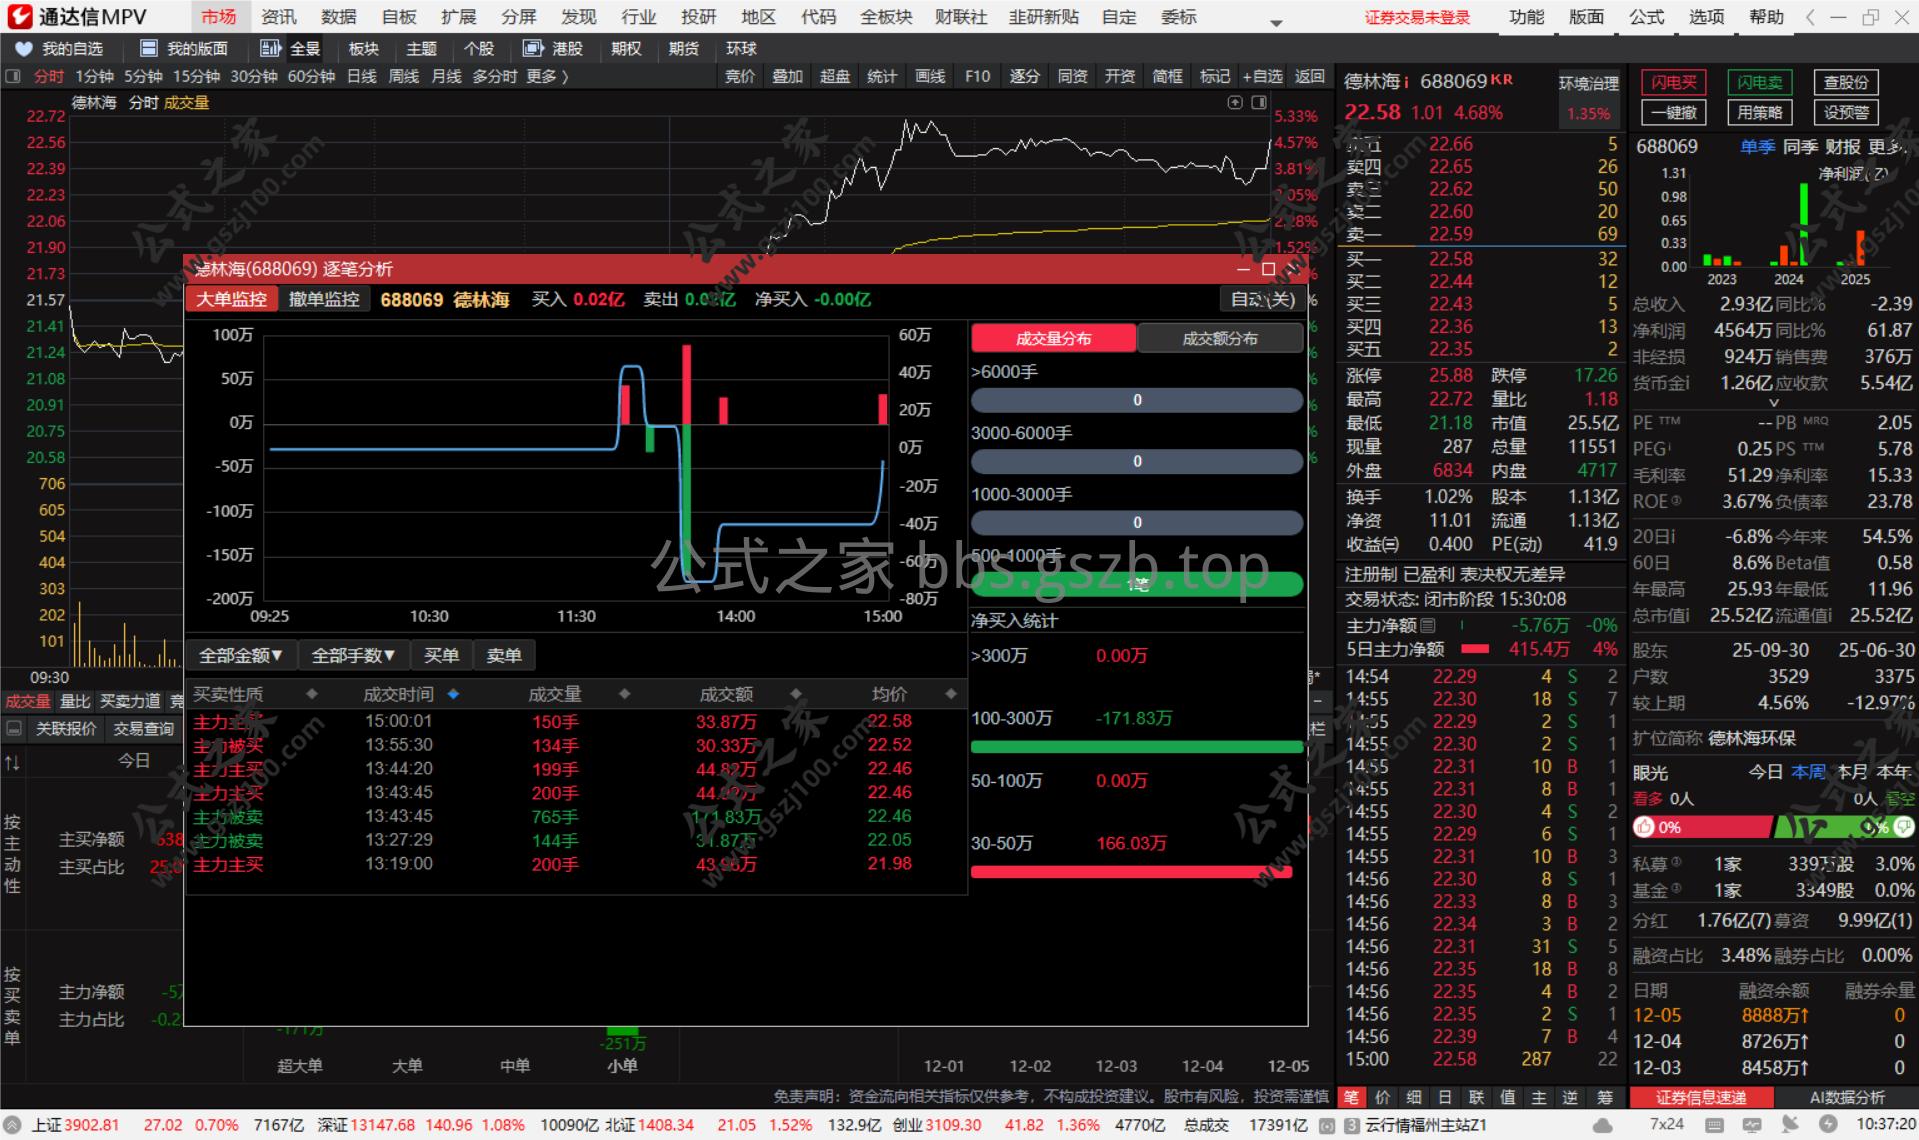Click the cloud icon in the status bar

(1602, 1126)
